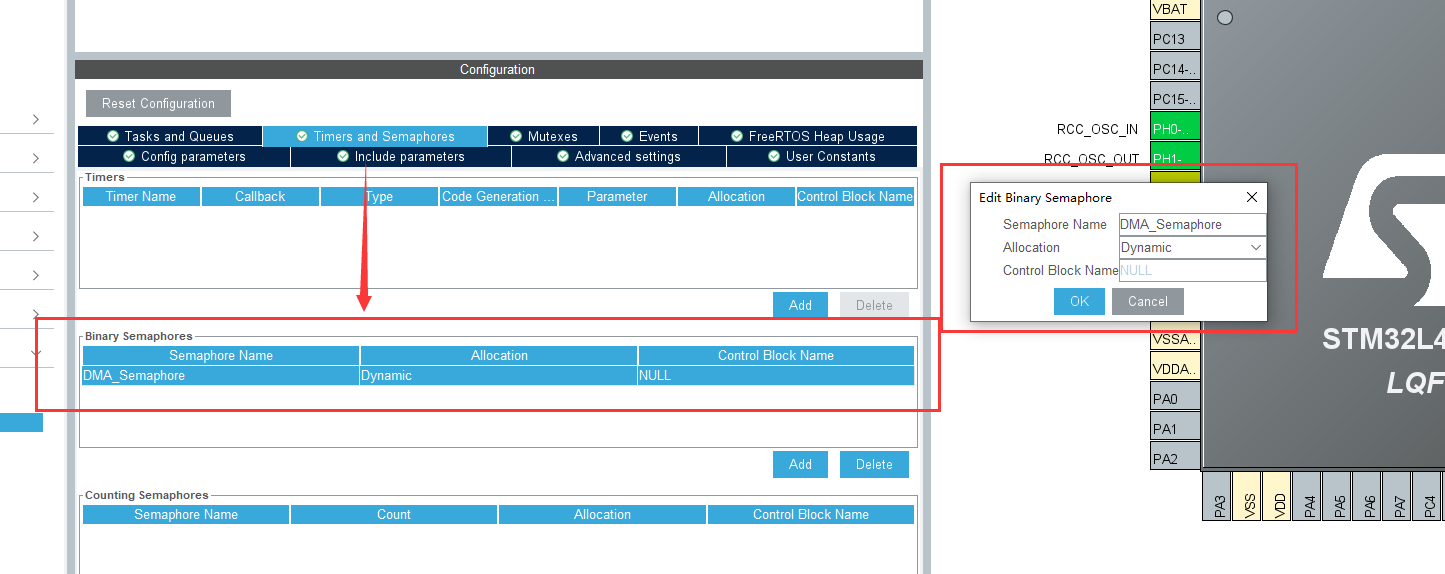Click the PC4 pin at chip bottom
This screenshot has height=574, width=1445.
(x=1427, y=496)
